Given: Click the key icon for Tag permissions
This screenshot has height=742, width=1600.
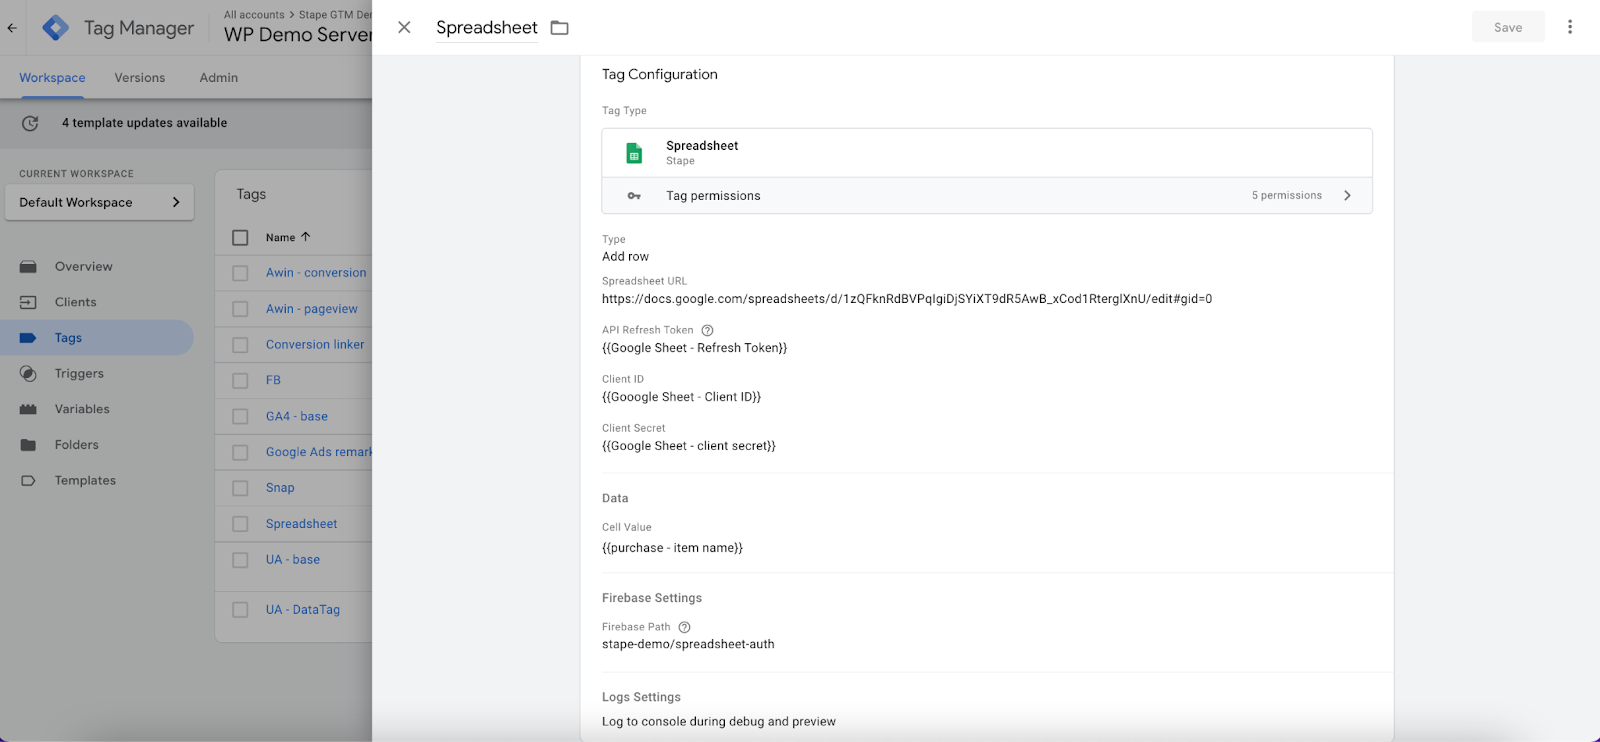Looking at the screenshot, I should [634, 196].
